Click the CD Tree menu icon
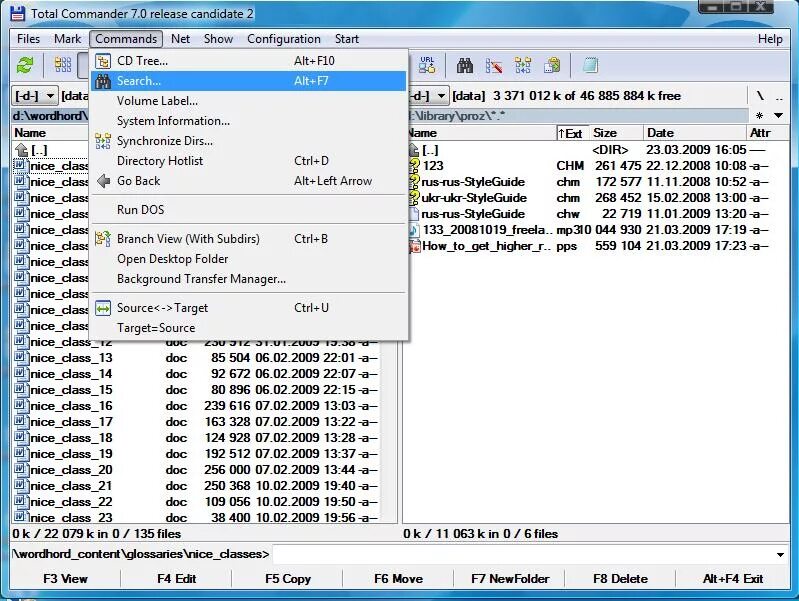The image size is (799, 601). (x=103, y=61)
